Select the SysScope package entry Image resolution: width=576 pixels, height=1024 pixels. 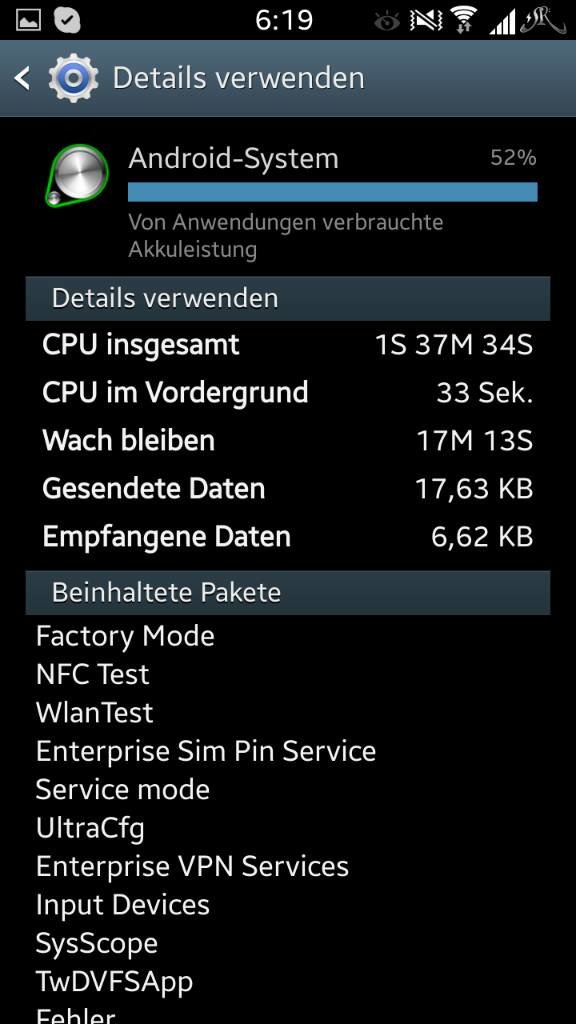tap(97, 944)
